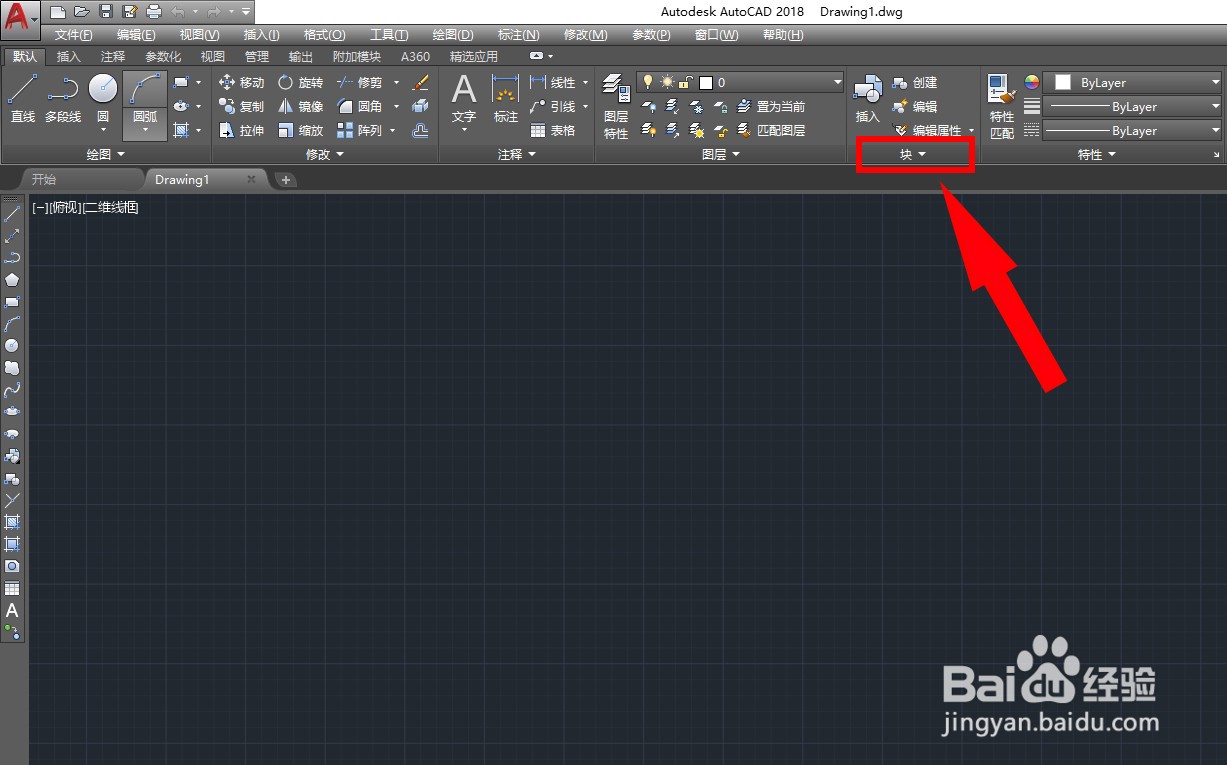Select the 线性 linear dimension tool

click(x=553, y=83)
